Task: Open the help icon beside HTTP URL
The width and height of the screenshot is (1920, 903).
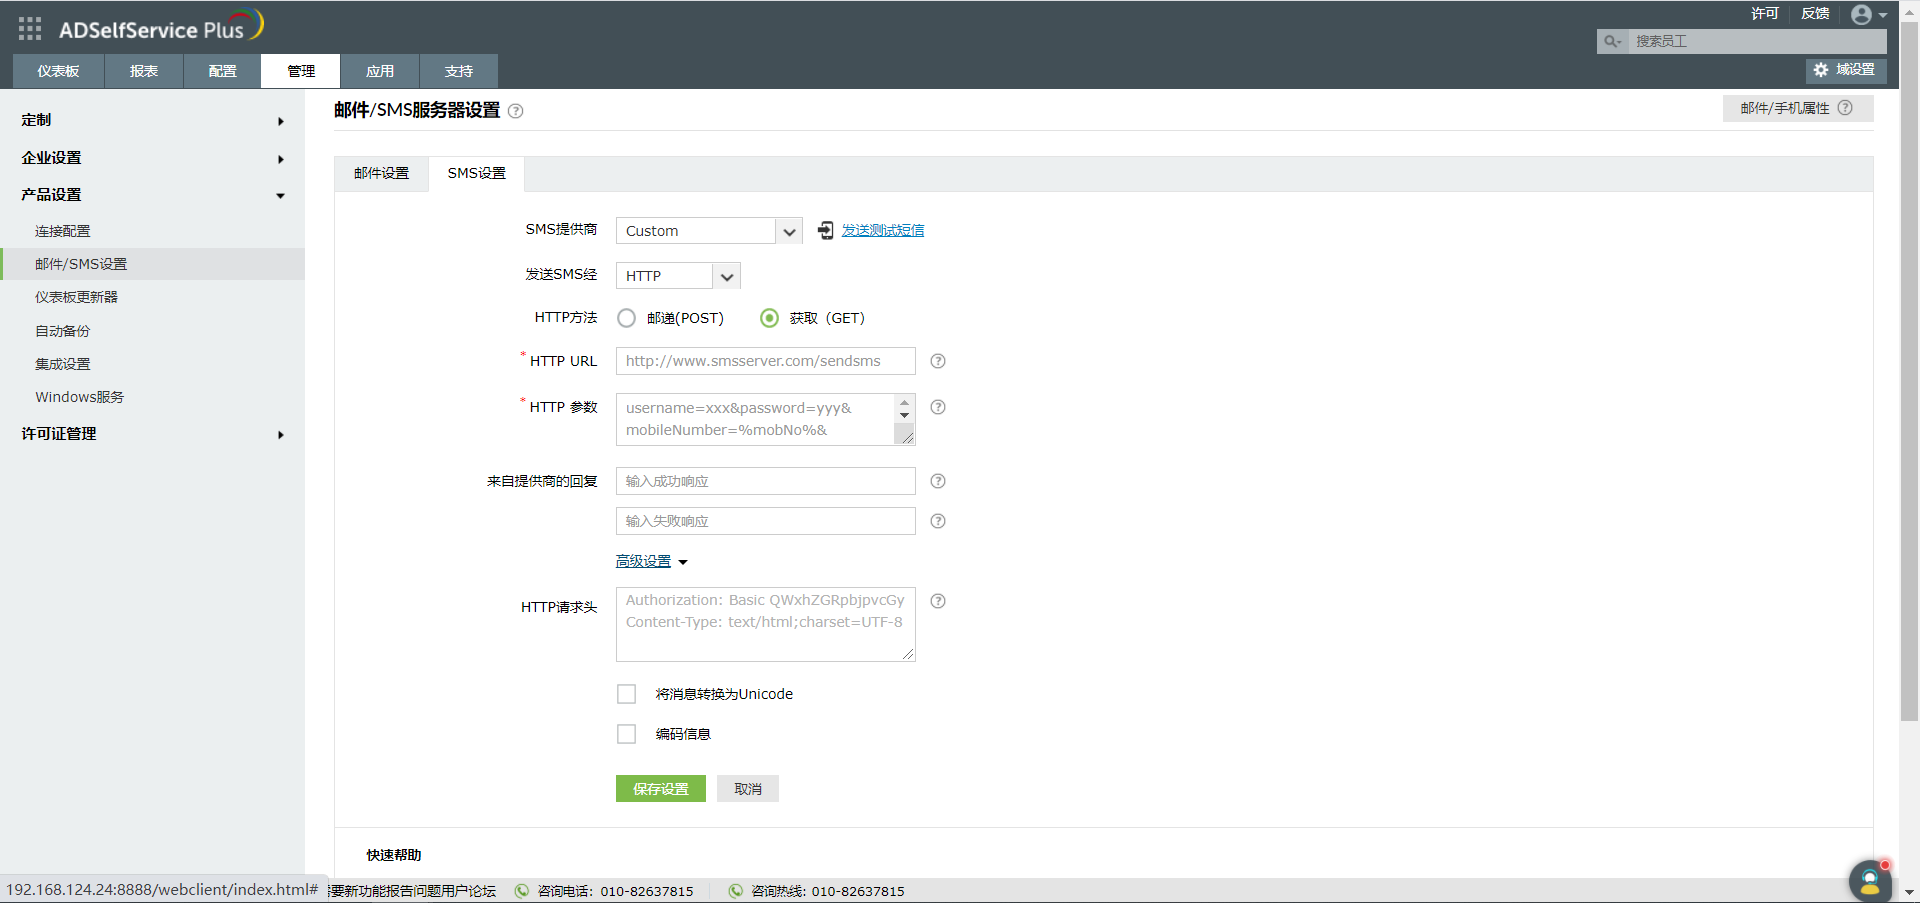Action: (x=938, y=361)
